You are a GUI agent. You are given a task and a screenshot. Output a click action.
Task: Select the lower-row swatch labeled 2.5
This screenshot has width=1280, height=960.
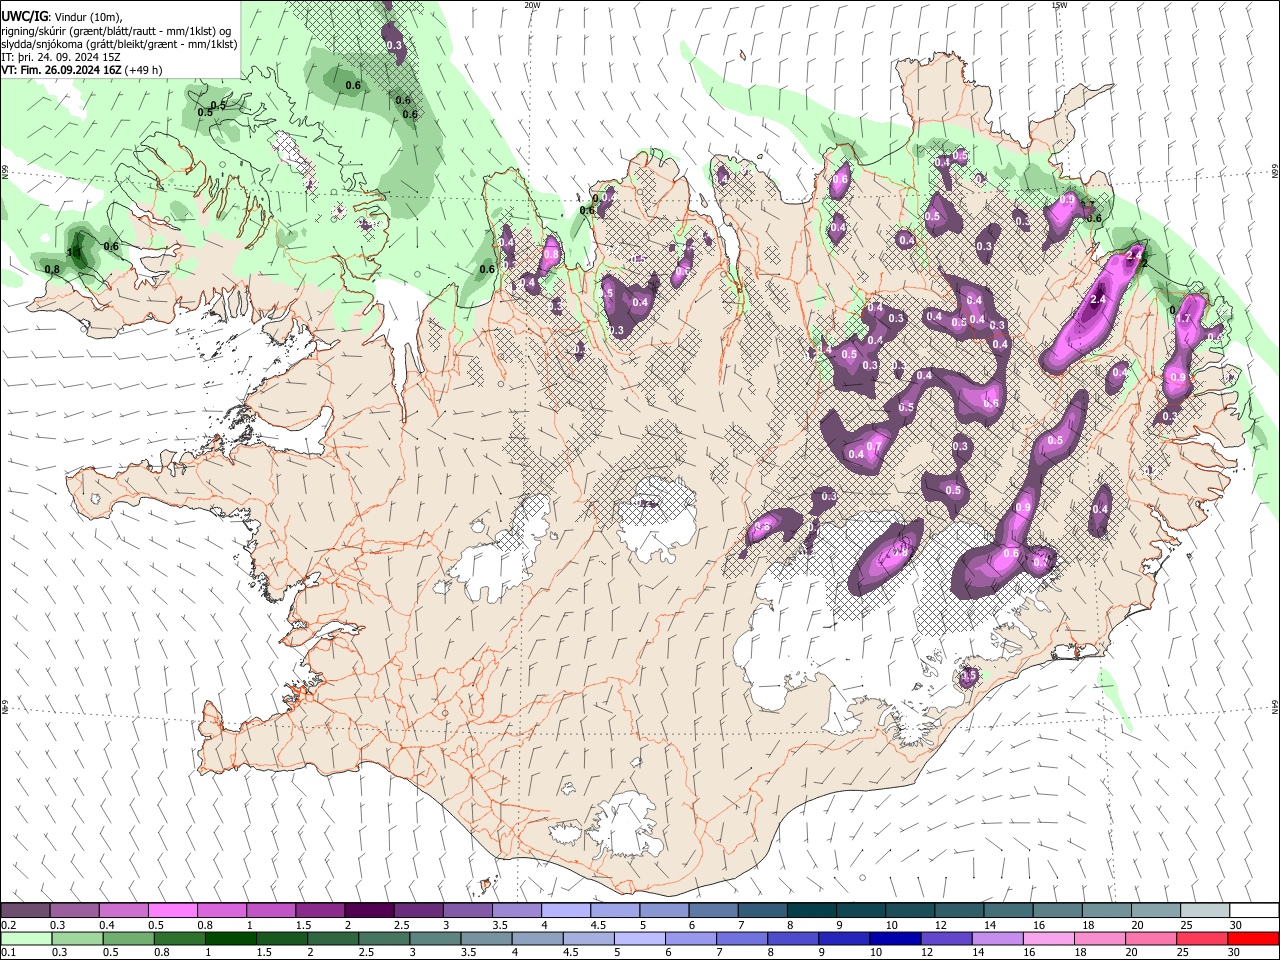click(384, 938)
